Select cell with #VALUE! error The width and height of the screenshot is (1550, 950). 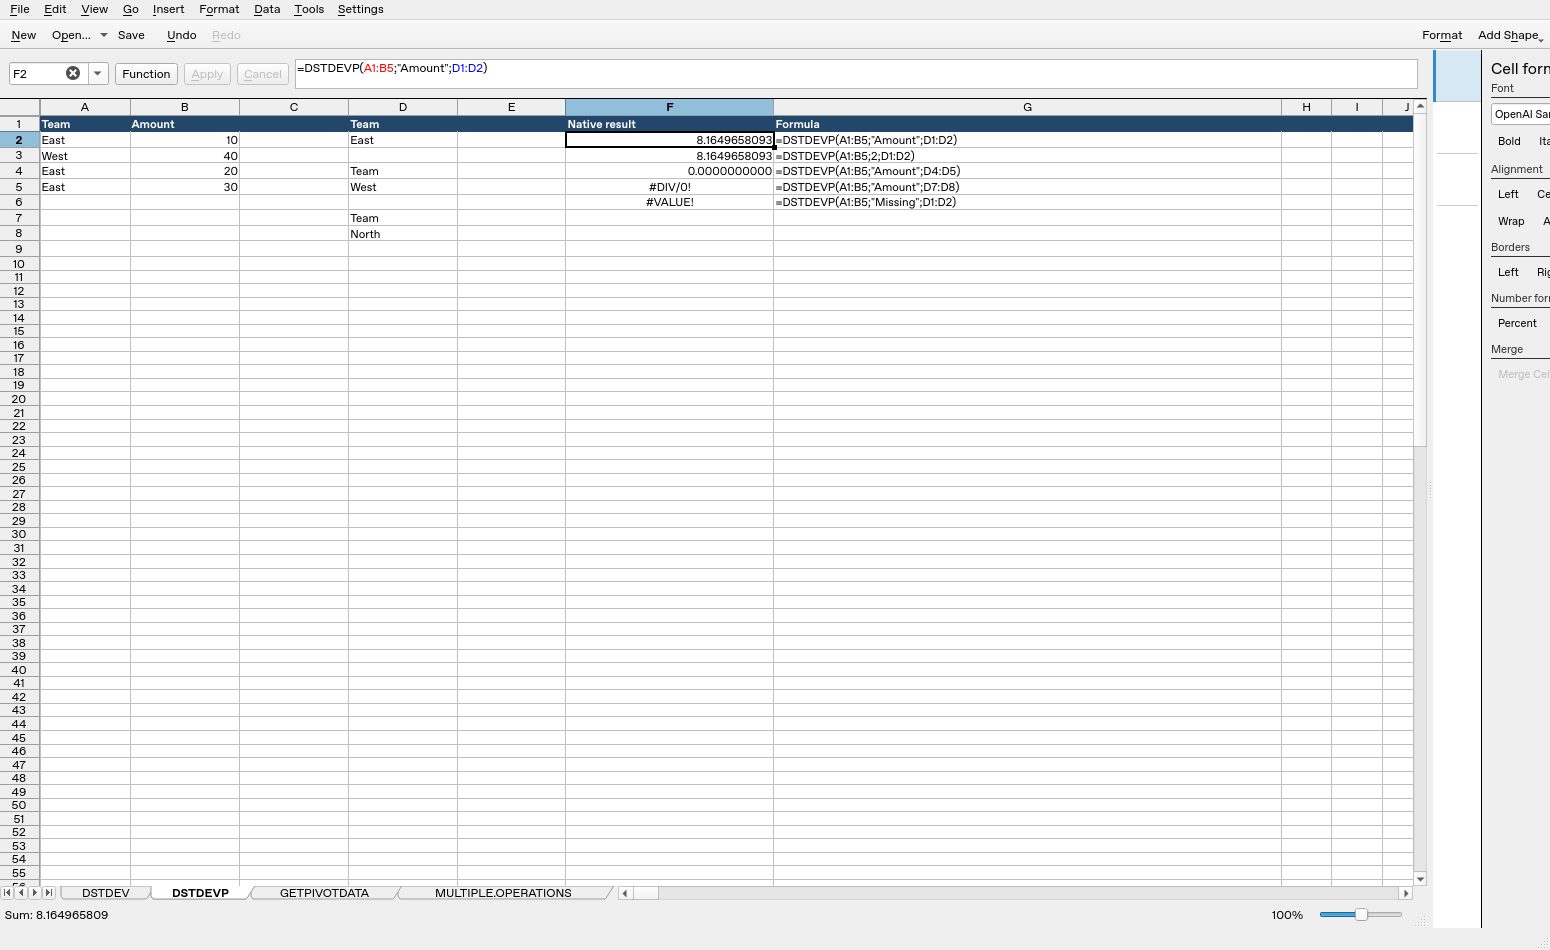point(669,202)
